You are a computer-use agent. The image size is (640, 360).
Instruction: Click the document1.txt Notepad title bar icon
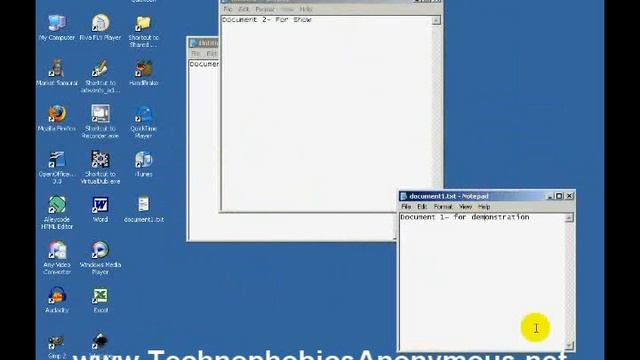click(404, 196)
